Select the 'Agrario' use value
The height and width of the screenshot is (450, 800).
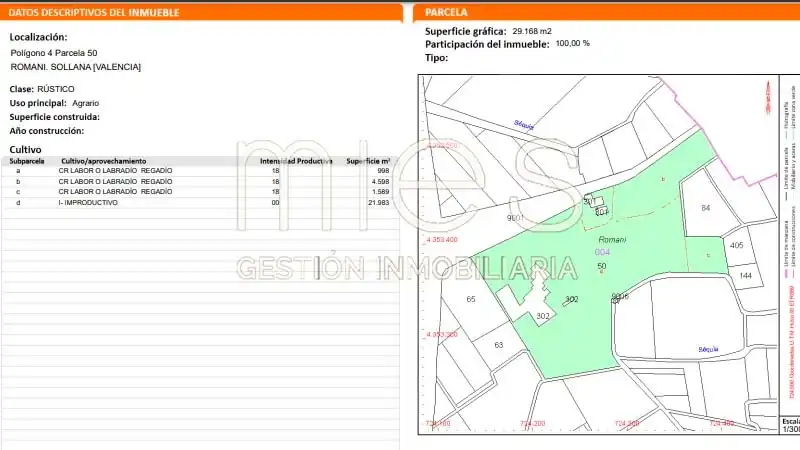click(85, 103)
